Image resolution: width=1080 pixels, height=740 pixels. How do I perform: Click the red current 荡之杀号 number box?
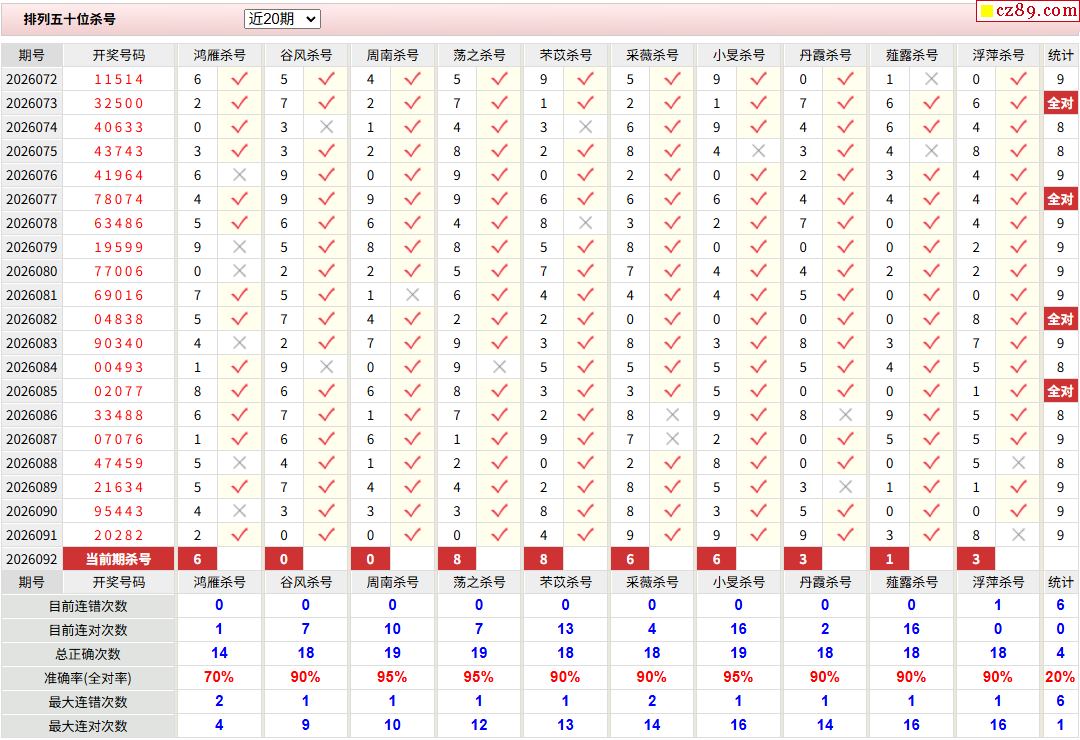tap(457, 559)
